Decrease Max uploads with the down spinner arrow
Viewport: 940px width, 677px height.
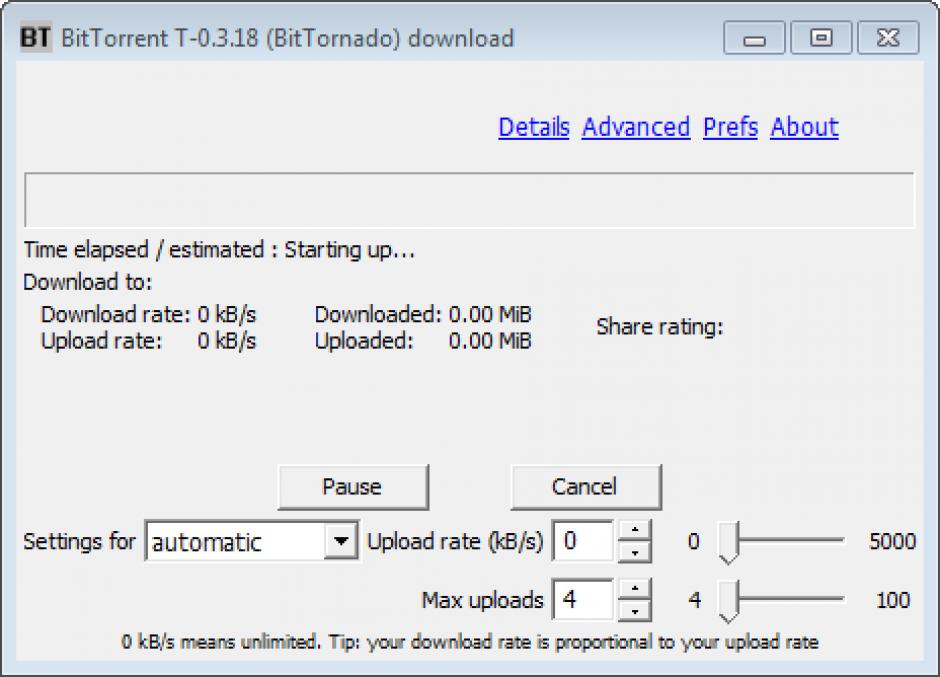click(634, 610)
